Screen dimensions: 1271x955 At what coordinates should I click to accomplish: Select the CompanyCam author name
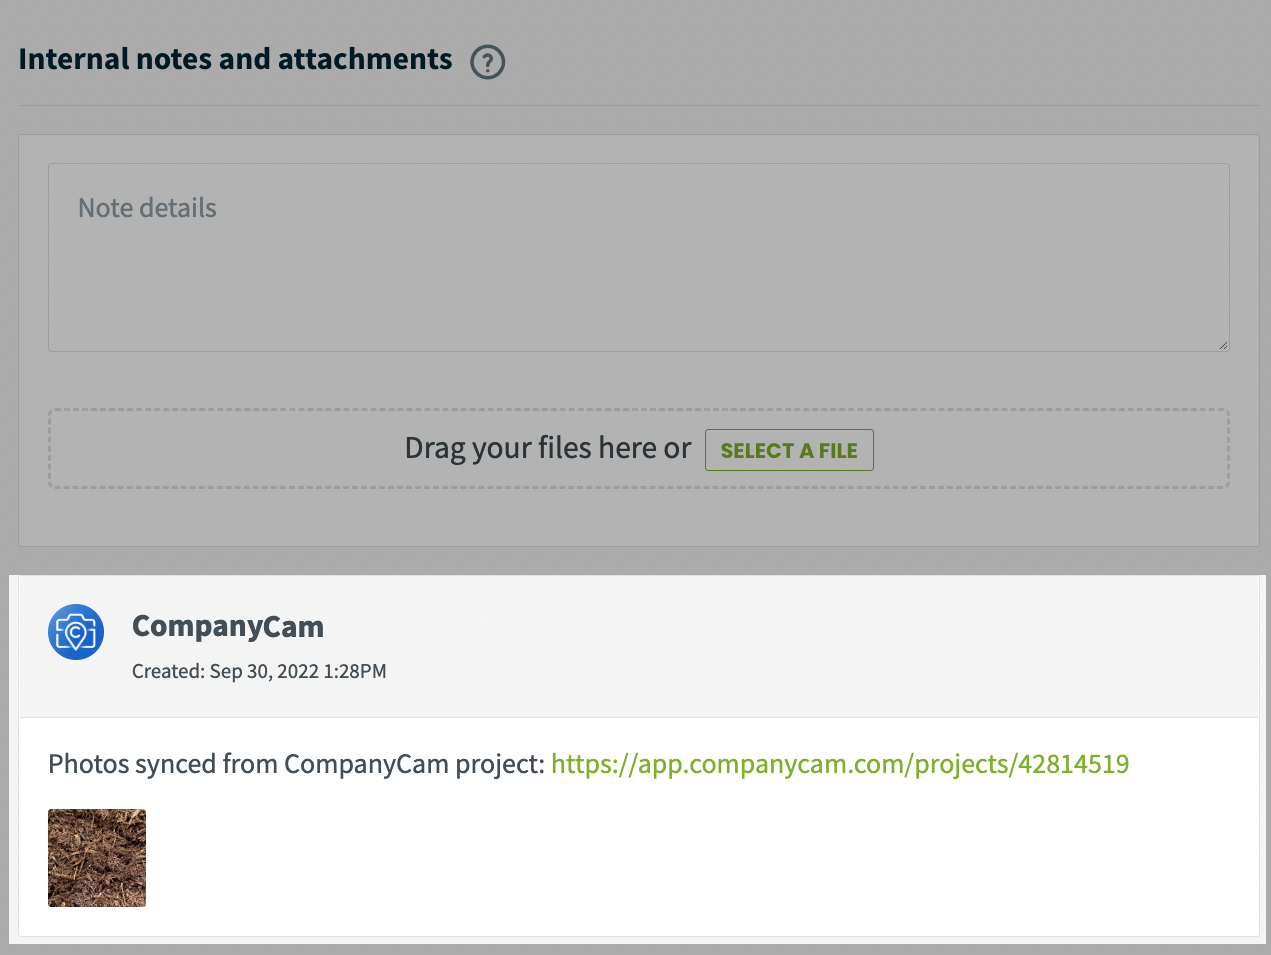pos(228,626)
